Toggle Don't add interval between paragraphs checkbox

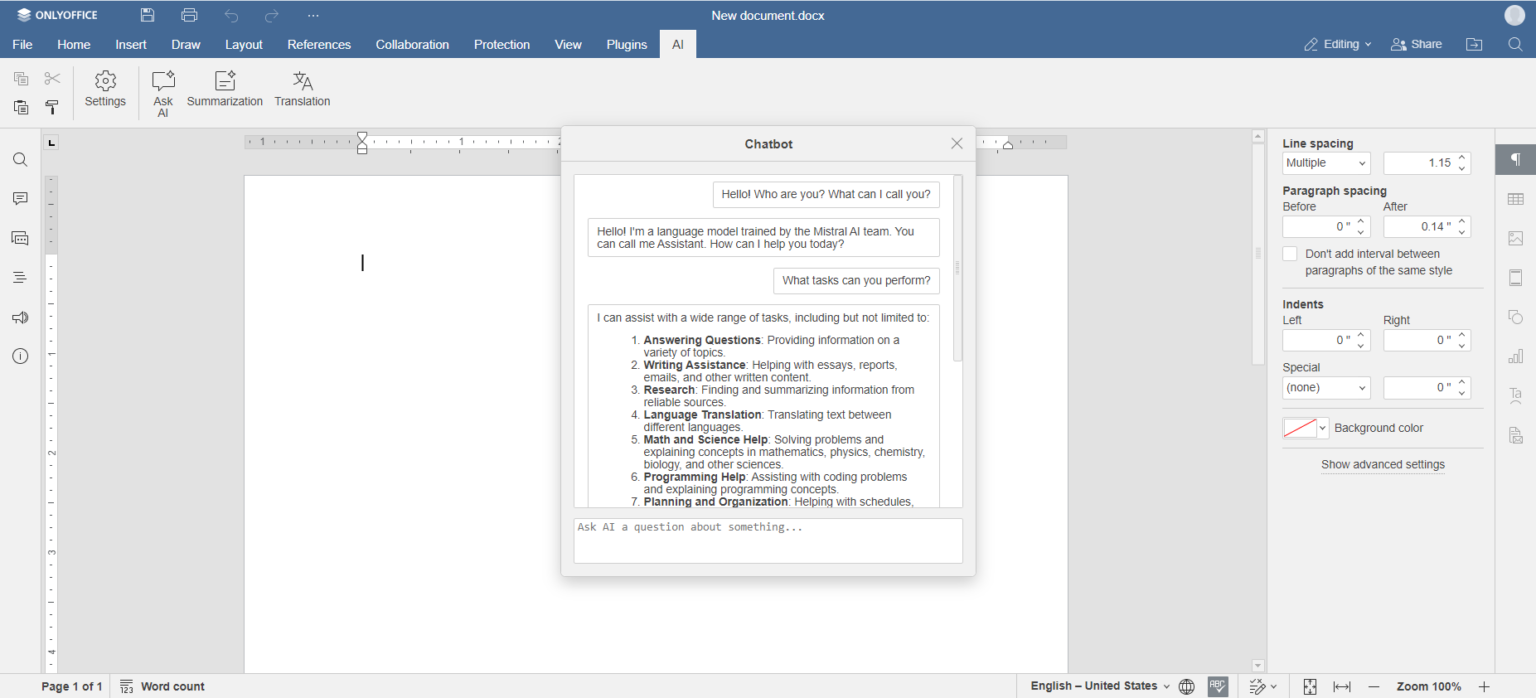pyautogui.click(x=1290, y=253)
